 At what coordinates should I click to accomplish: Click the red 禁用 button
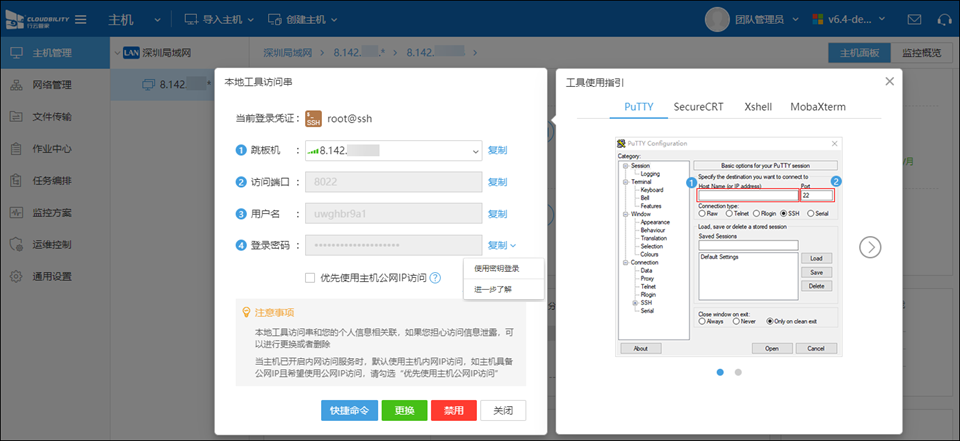pos(453,410)
